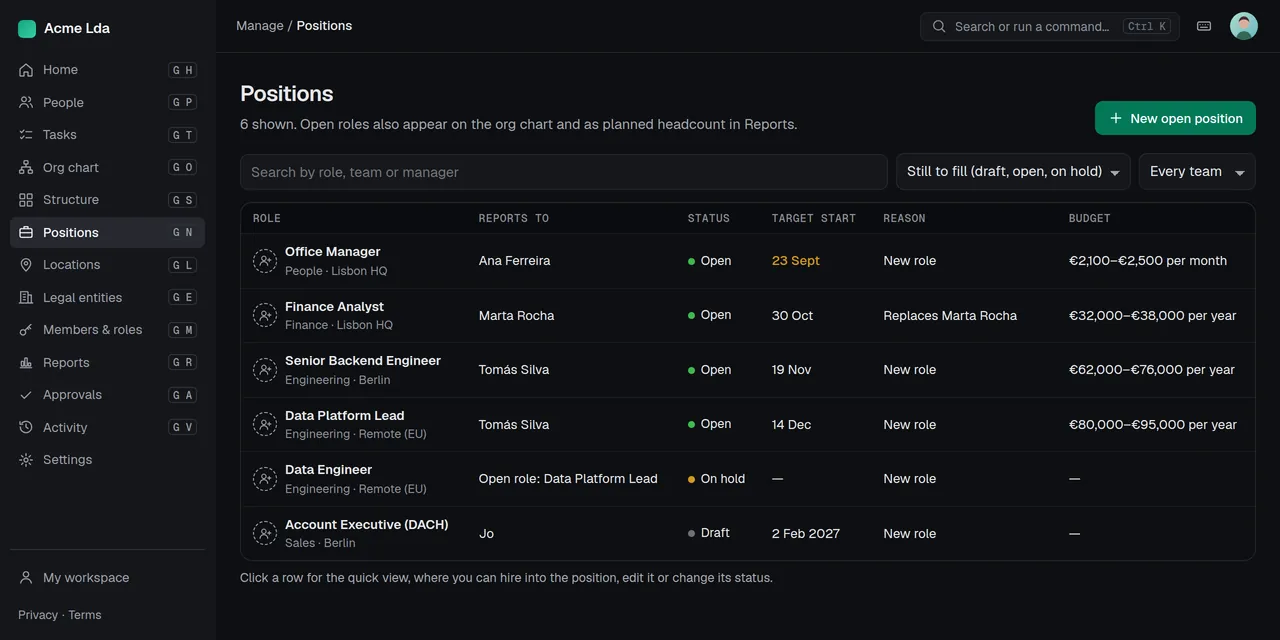Click the Activity history icon
This screenshot has height=640, width=1280.
coord(26,427)
